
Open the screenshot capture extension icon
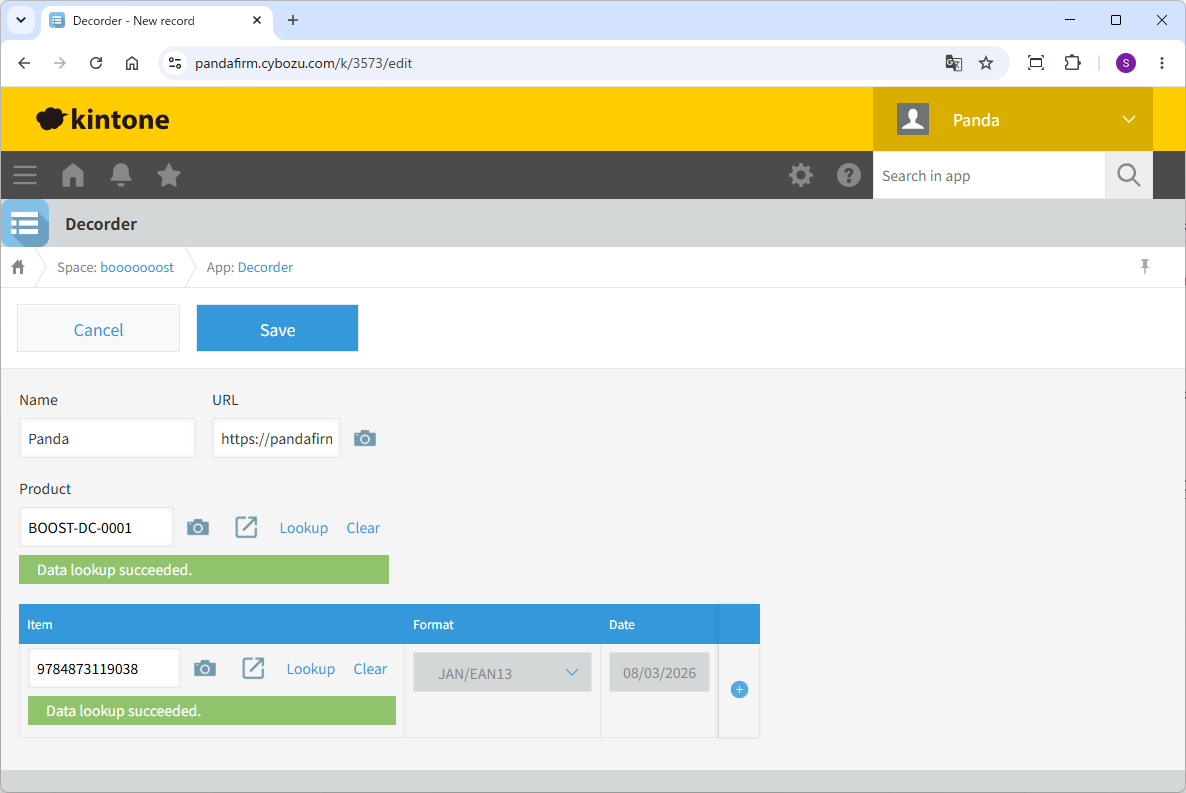pos(1036,63)
